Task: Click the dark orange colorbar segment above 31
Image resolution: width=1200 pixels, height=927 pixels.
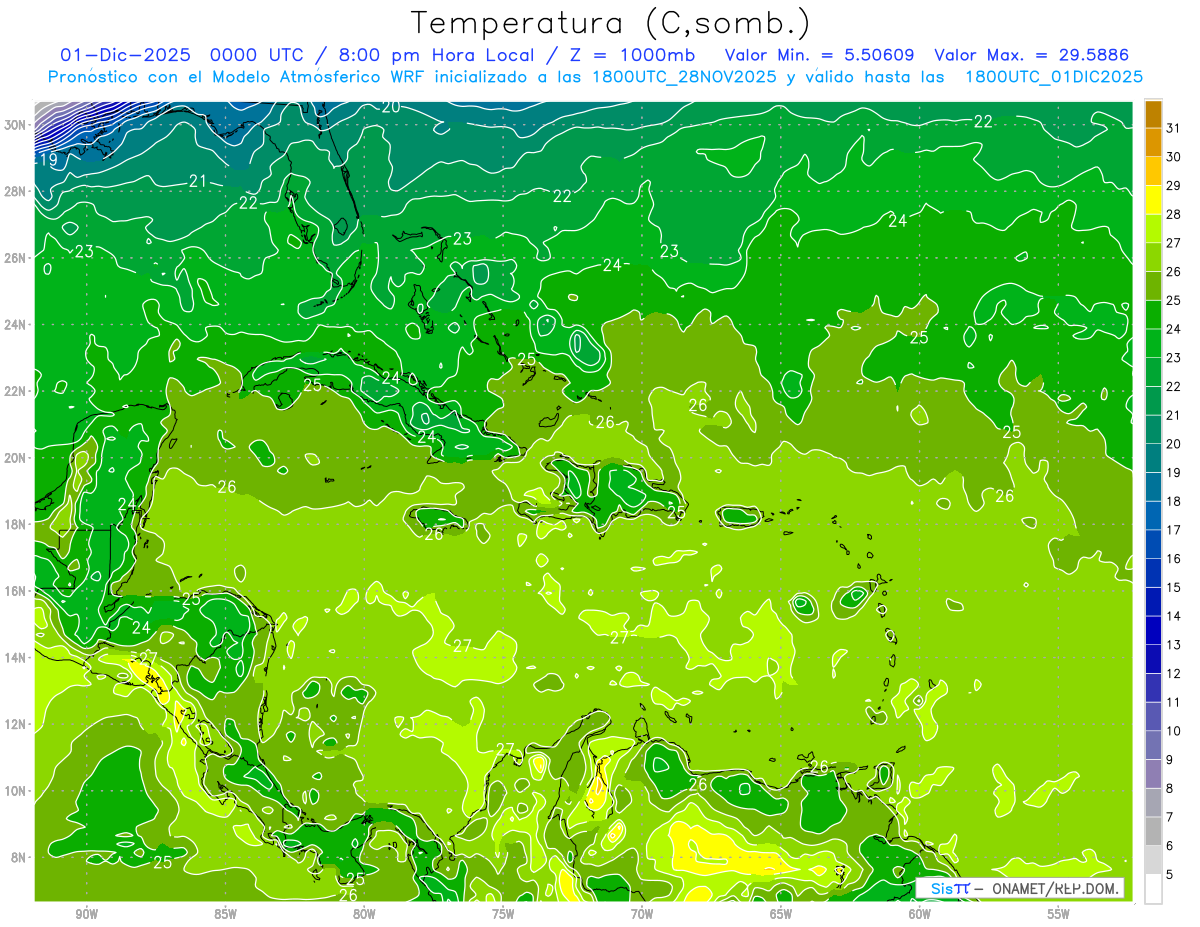Action: 1153,114
